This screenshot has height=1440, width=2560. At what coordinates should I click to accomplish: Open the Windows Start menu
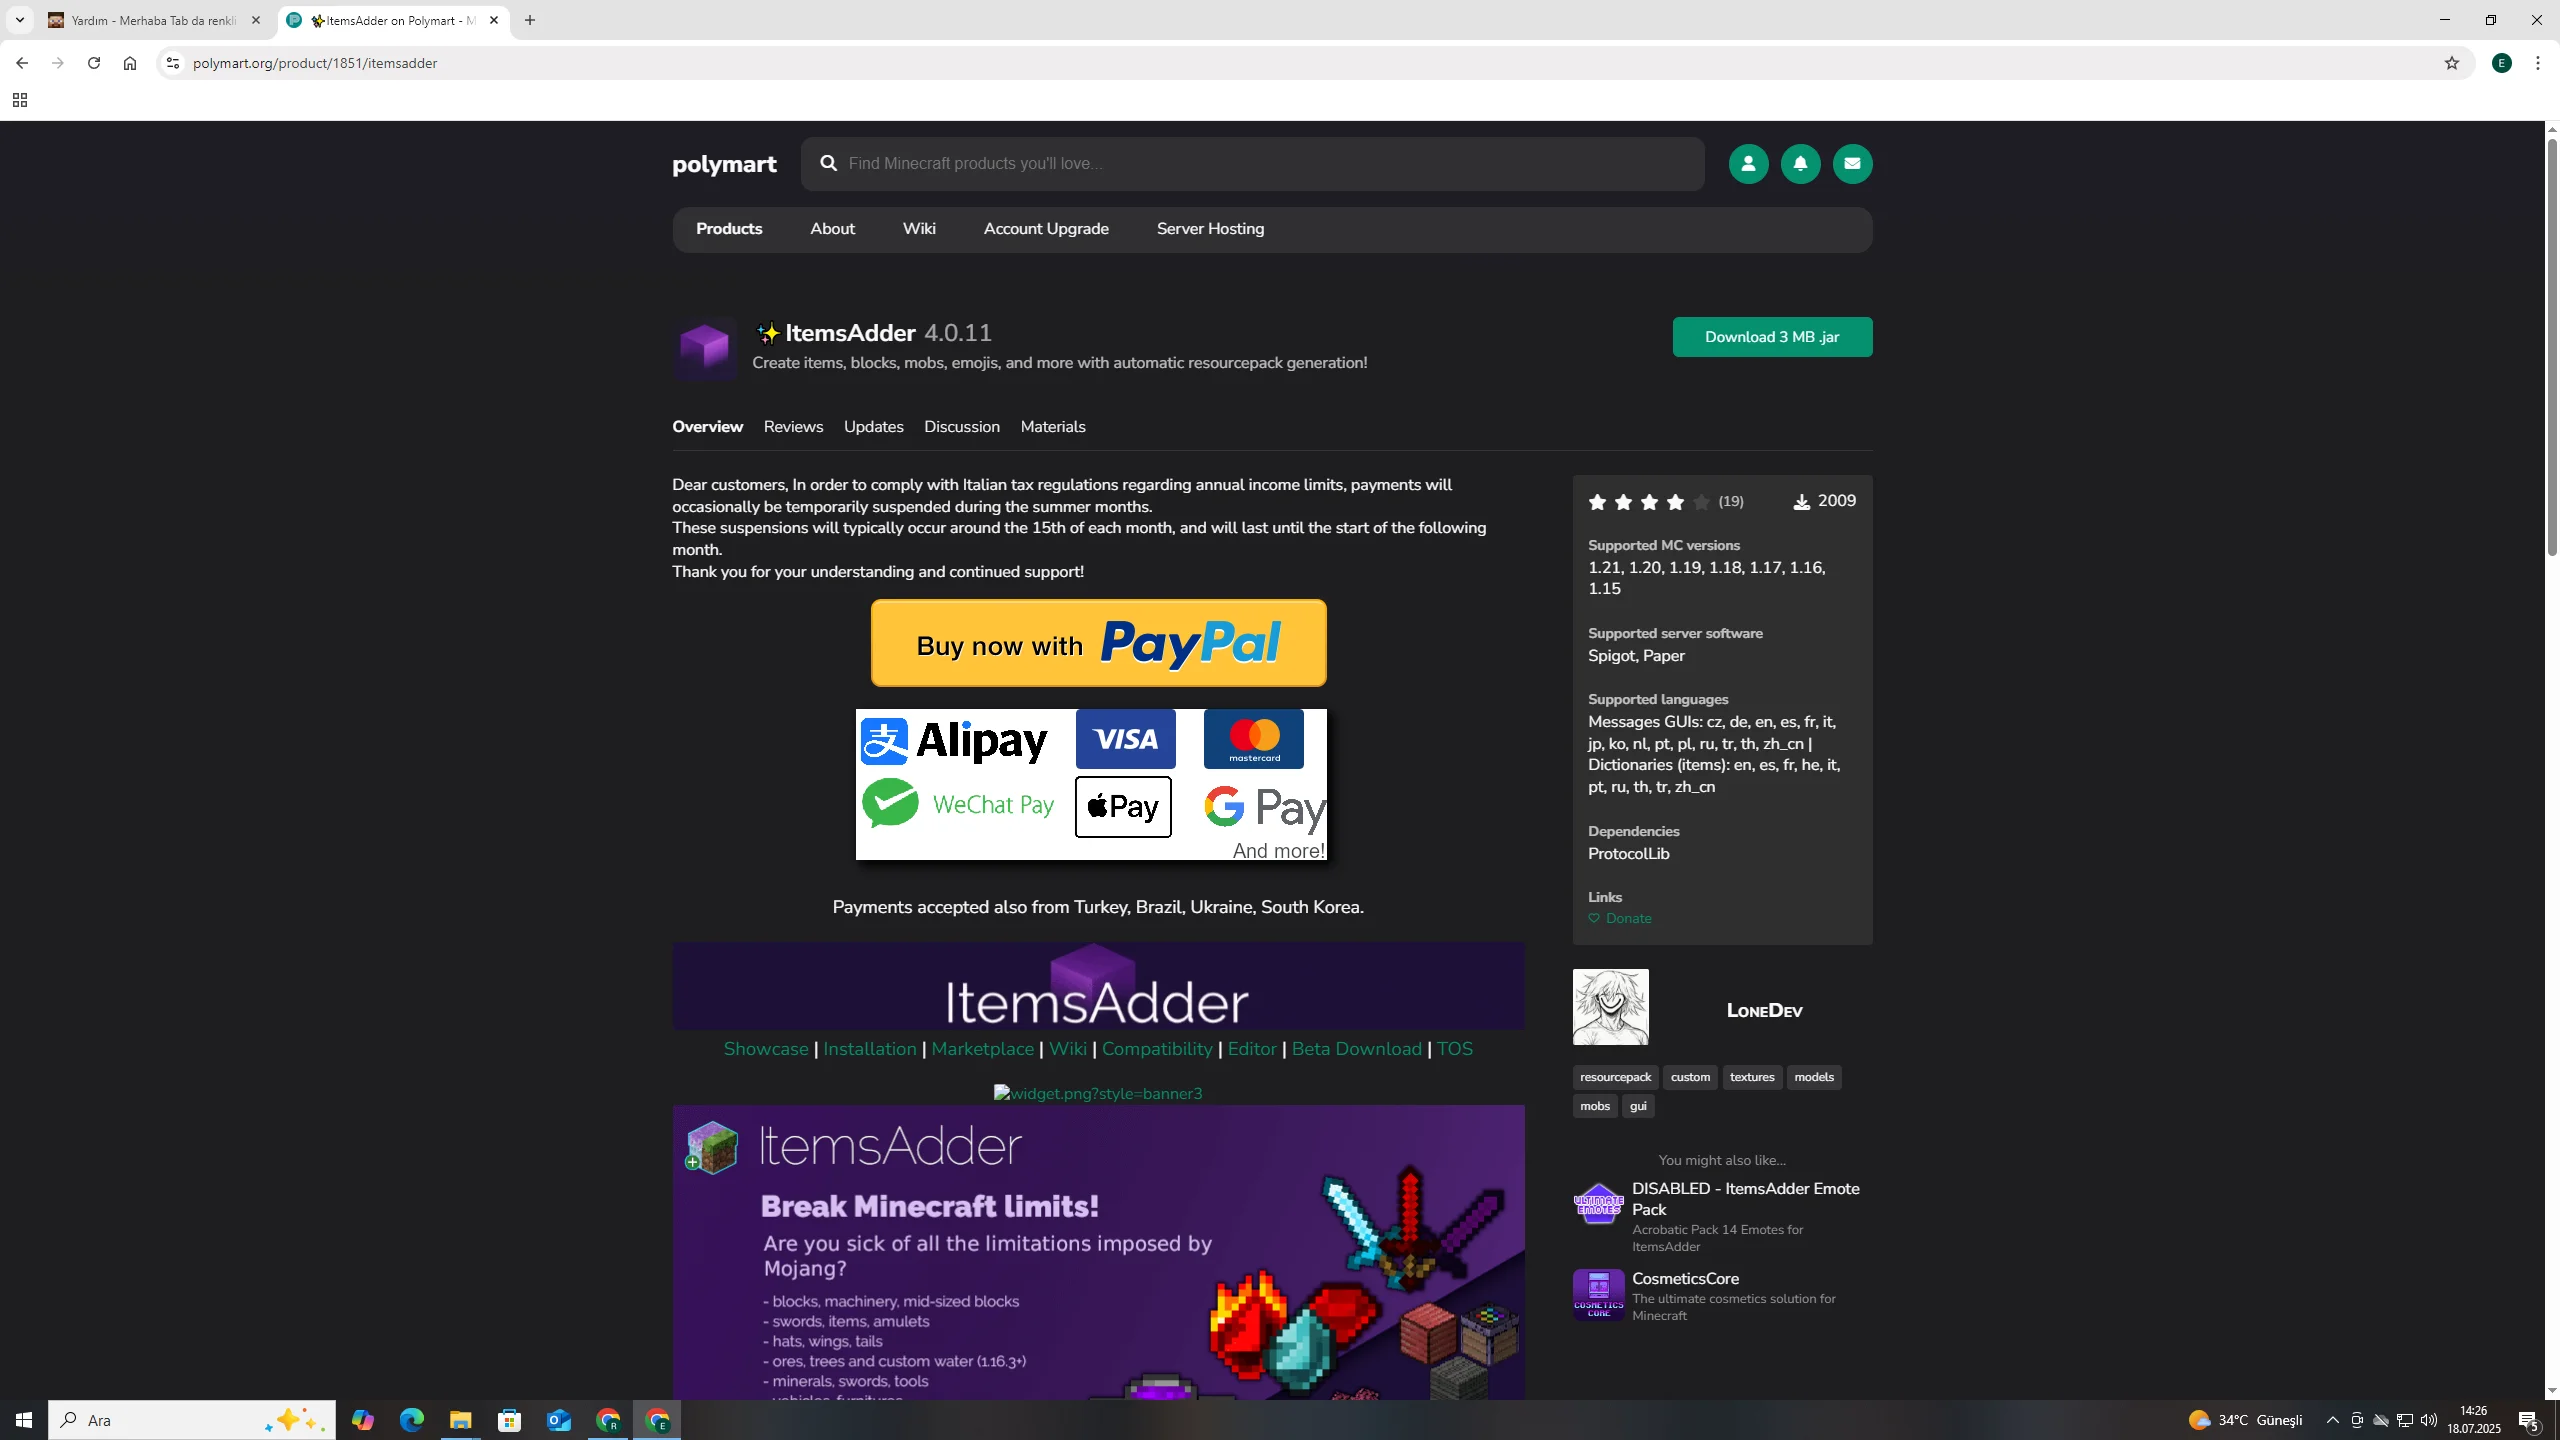(24, 1420)
